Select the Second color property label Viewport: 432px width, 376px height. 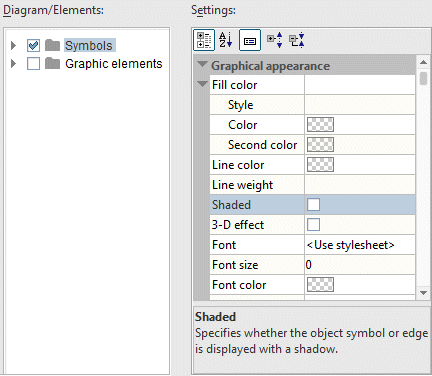click(262, 145)
